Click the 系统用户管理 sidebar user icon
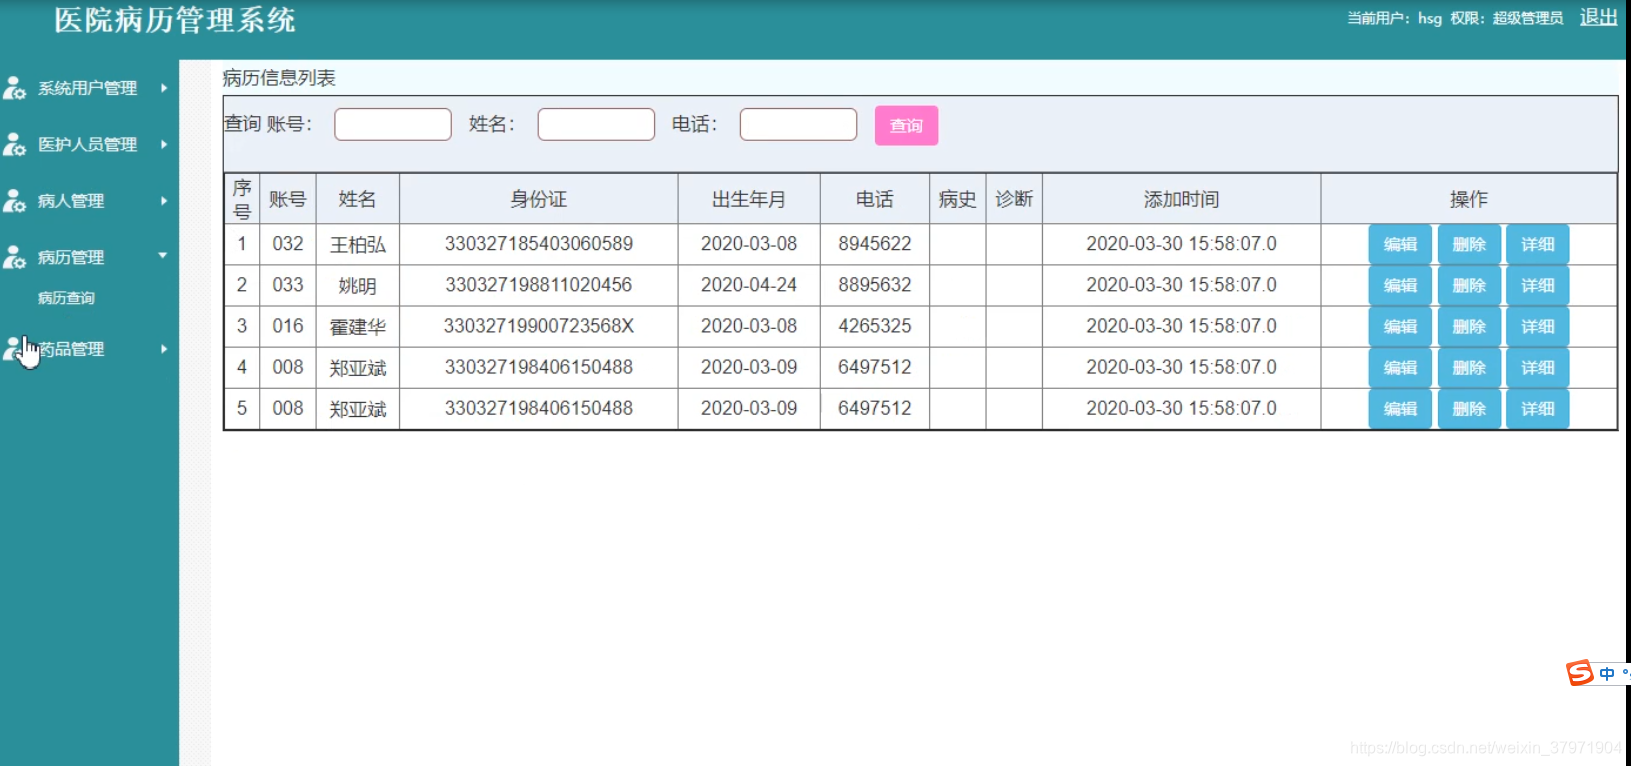1631x766 pixels. (x=14, y=89)
